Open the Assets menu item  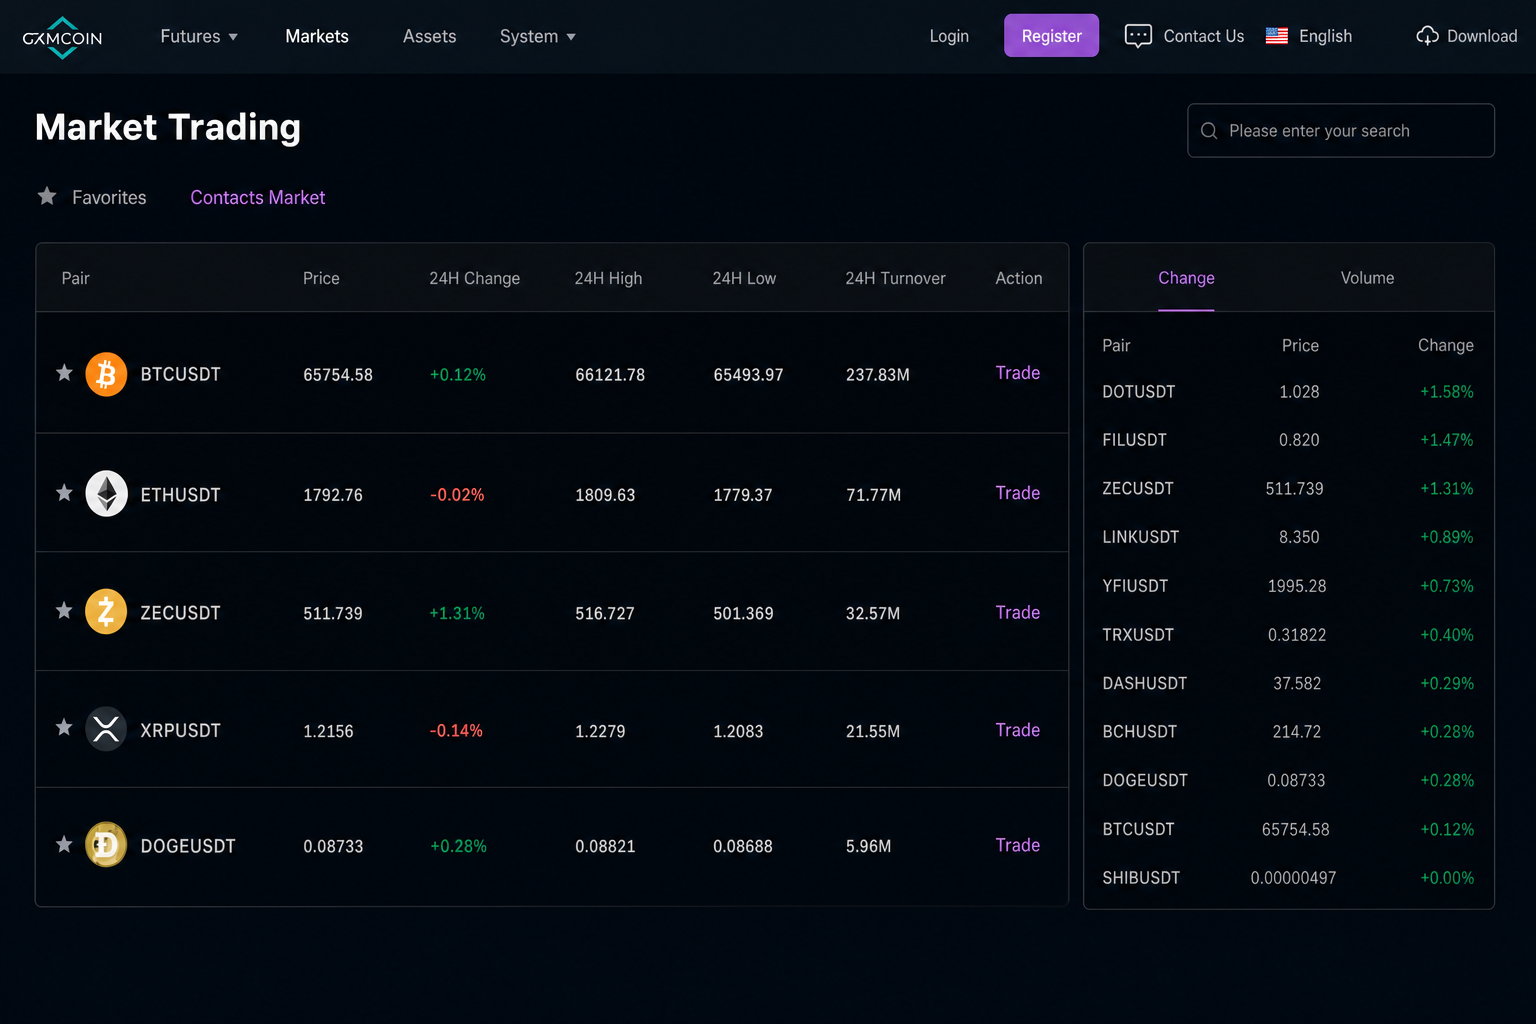click(429, 36)
